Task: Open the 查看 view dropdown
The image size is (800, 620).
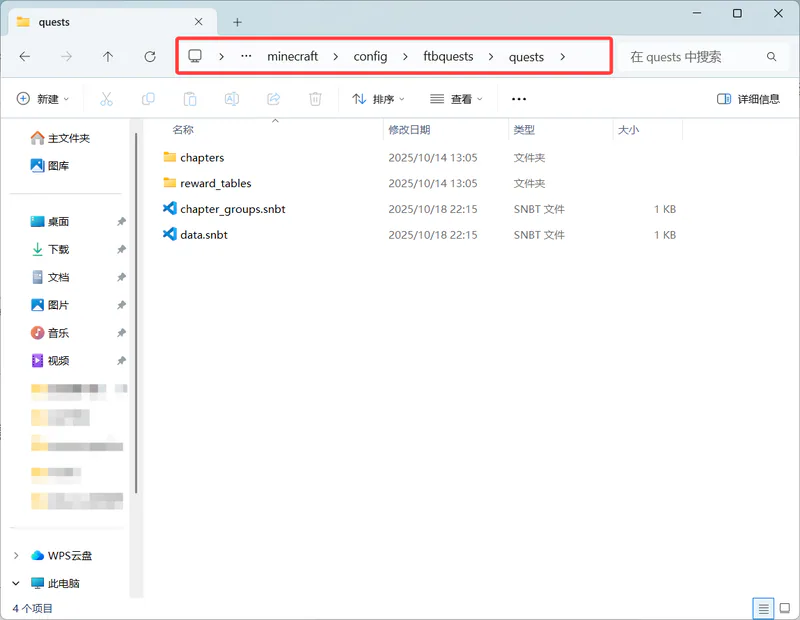Action: pyautogui.click(x=456, y=98)
